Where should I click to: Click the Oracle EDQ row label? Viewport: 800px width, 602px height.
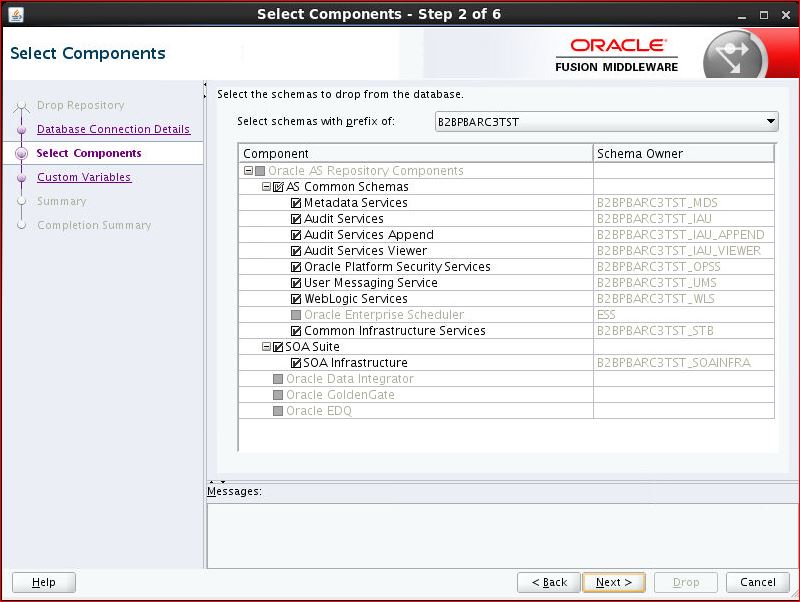319,411
